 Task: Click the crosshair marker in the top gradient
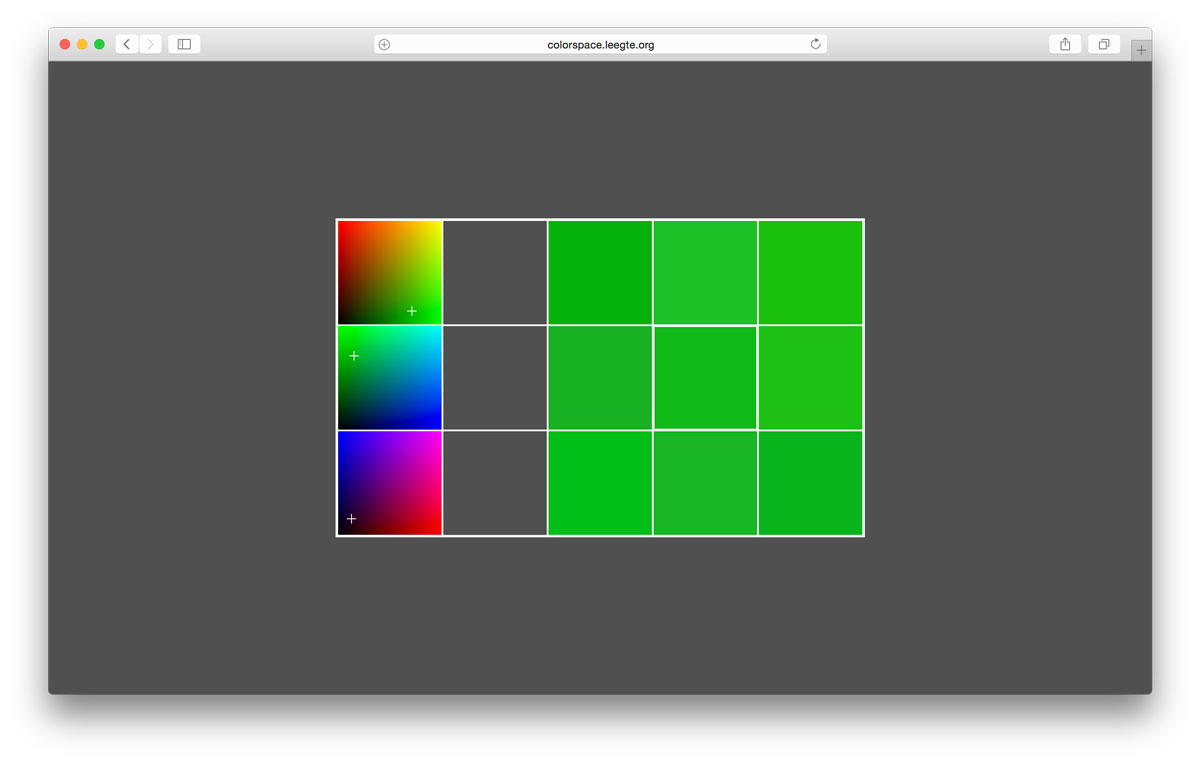point(411,311)
